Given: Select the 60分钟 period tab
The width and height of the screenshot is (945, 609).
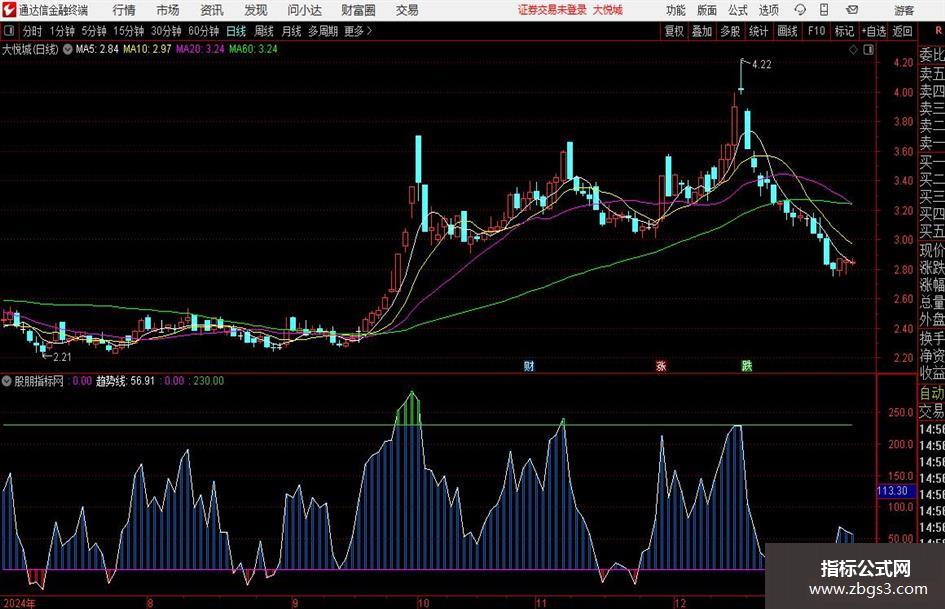Looking at the screenshot, I should pyautogui.click(x=203, y=31).
